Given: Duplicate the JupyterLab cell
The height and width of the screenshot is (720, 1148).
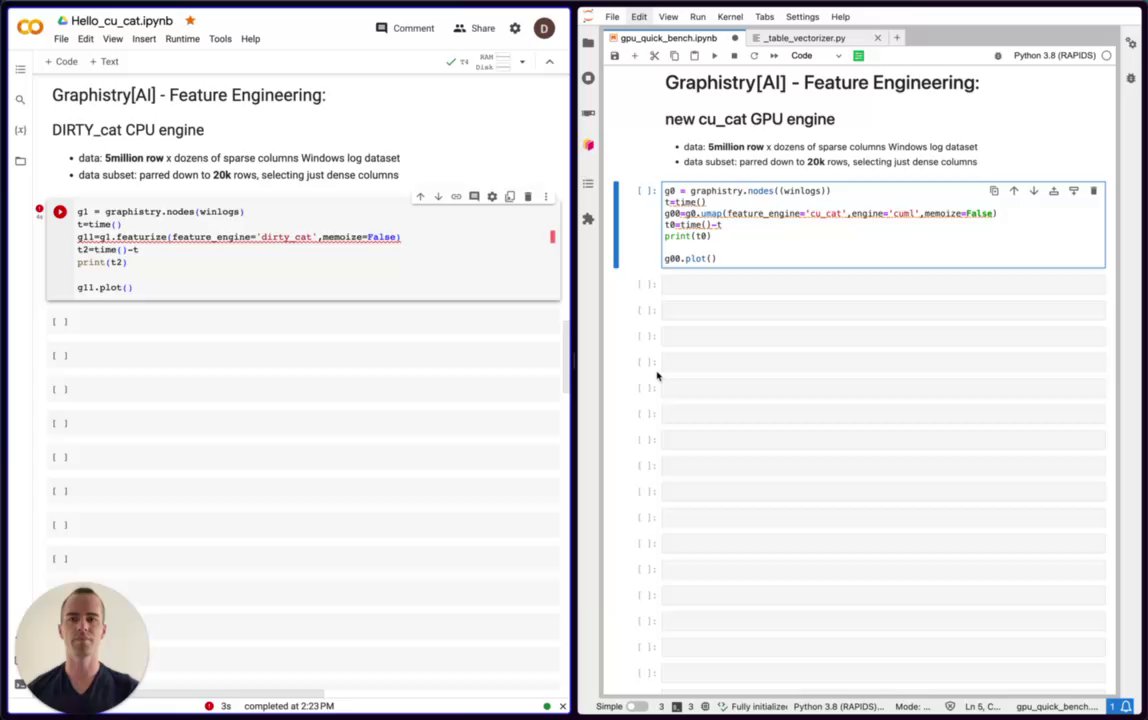Looking at the screenshot, I should tap(994, 191).
